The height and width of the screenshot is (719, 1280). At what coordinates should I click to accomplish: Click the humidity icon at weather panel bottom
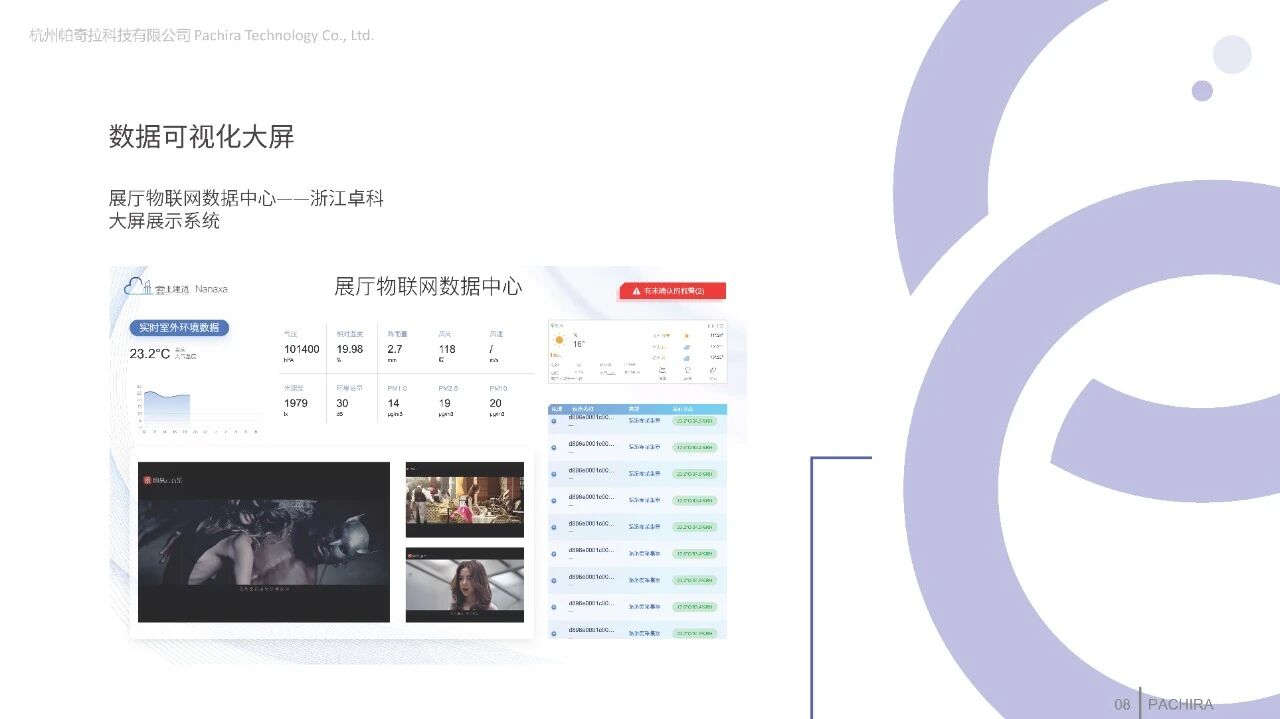[x=687, y=370]
